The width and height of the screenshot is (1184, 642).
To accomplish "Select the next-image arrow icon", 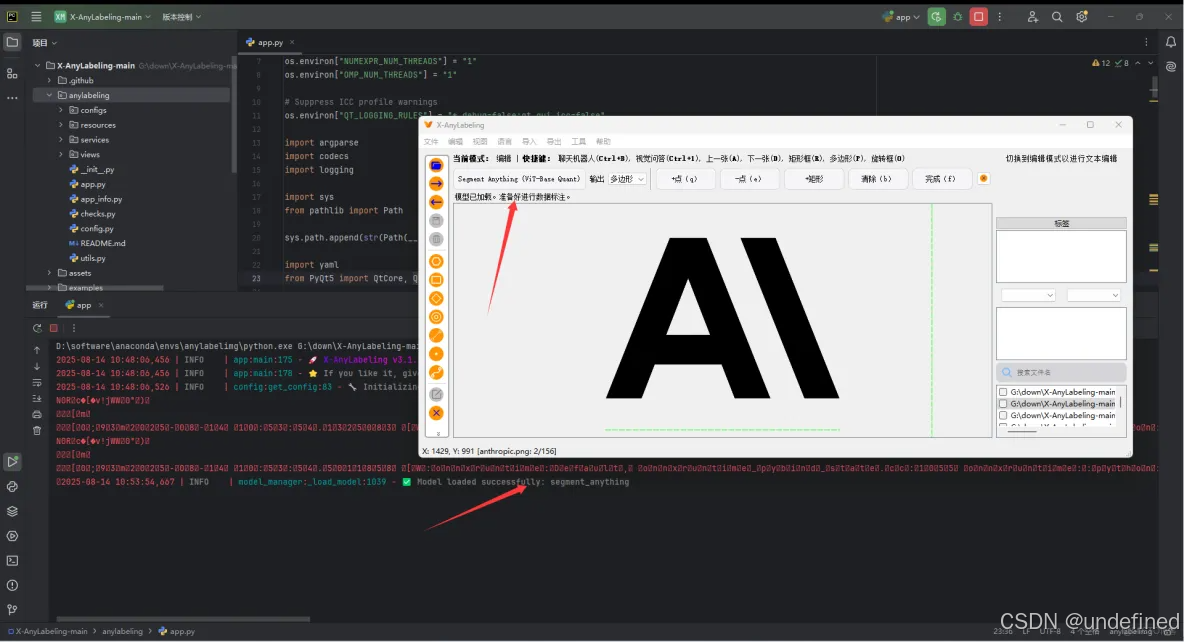I will point(437,183).
